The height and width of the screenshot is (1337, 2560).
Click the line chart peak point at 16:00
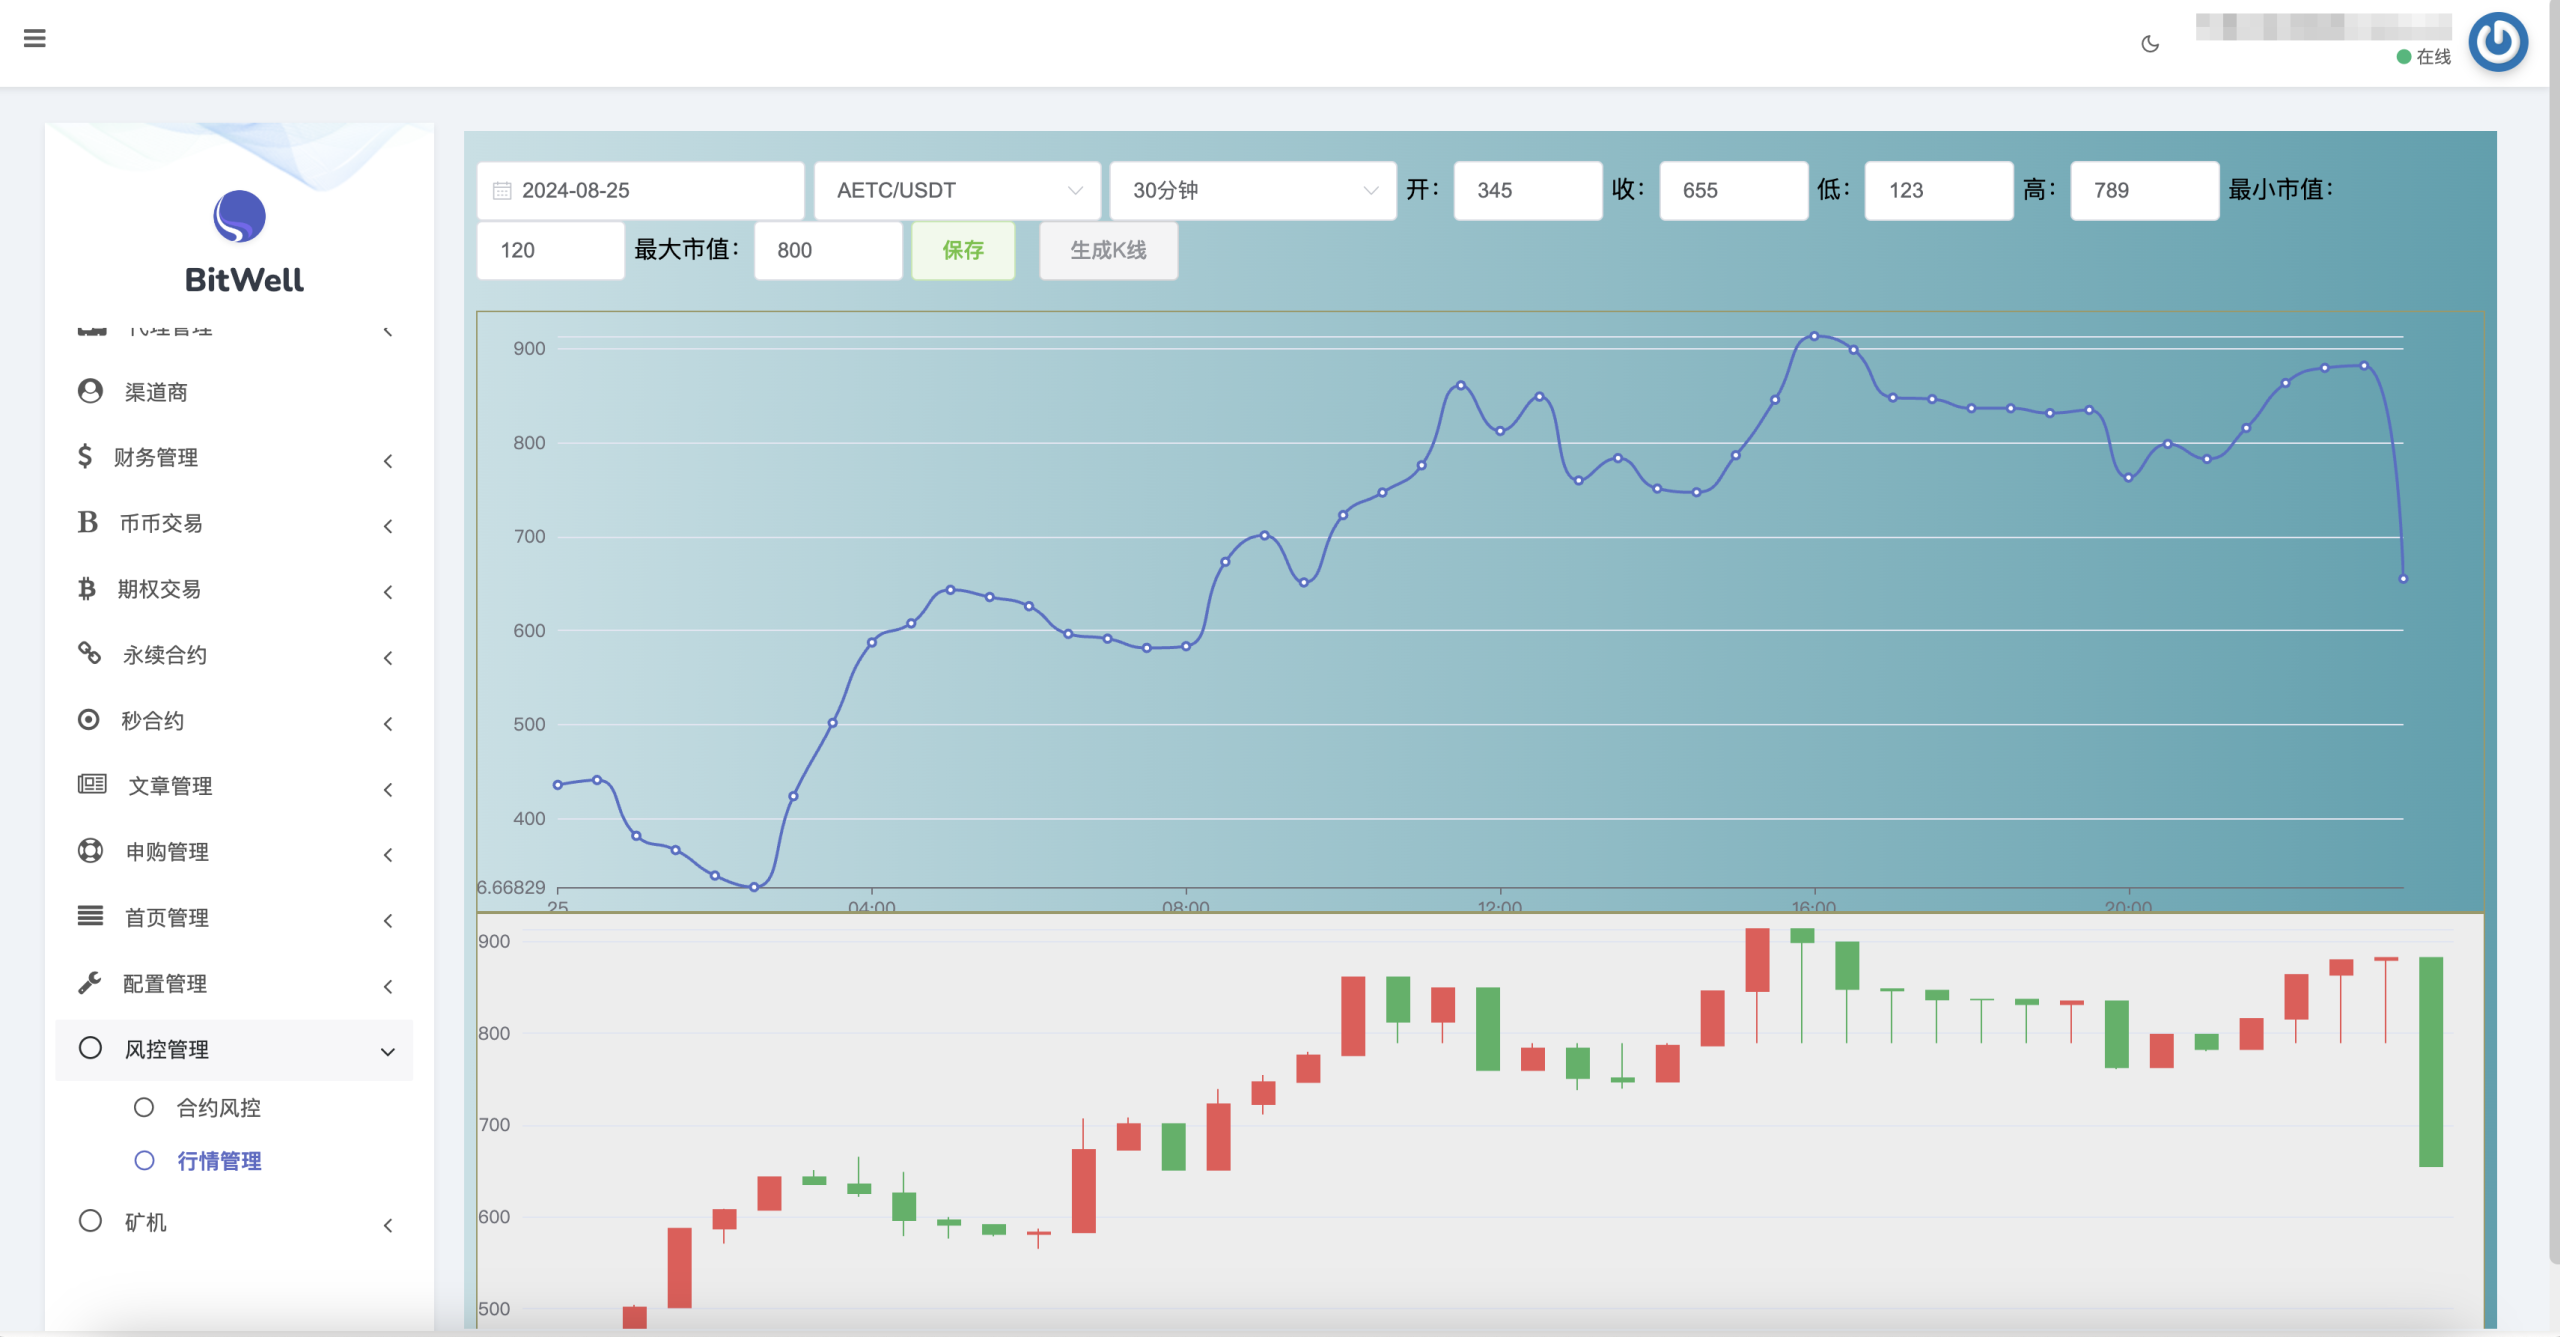(1814, 336)
